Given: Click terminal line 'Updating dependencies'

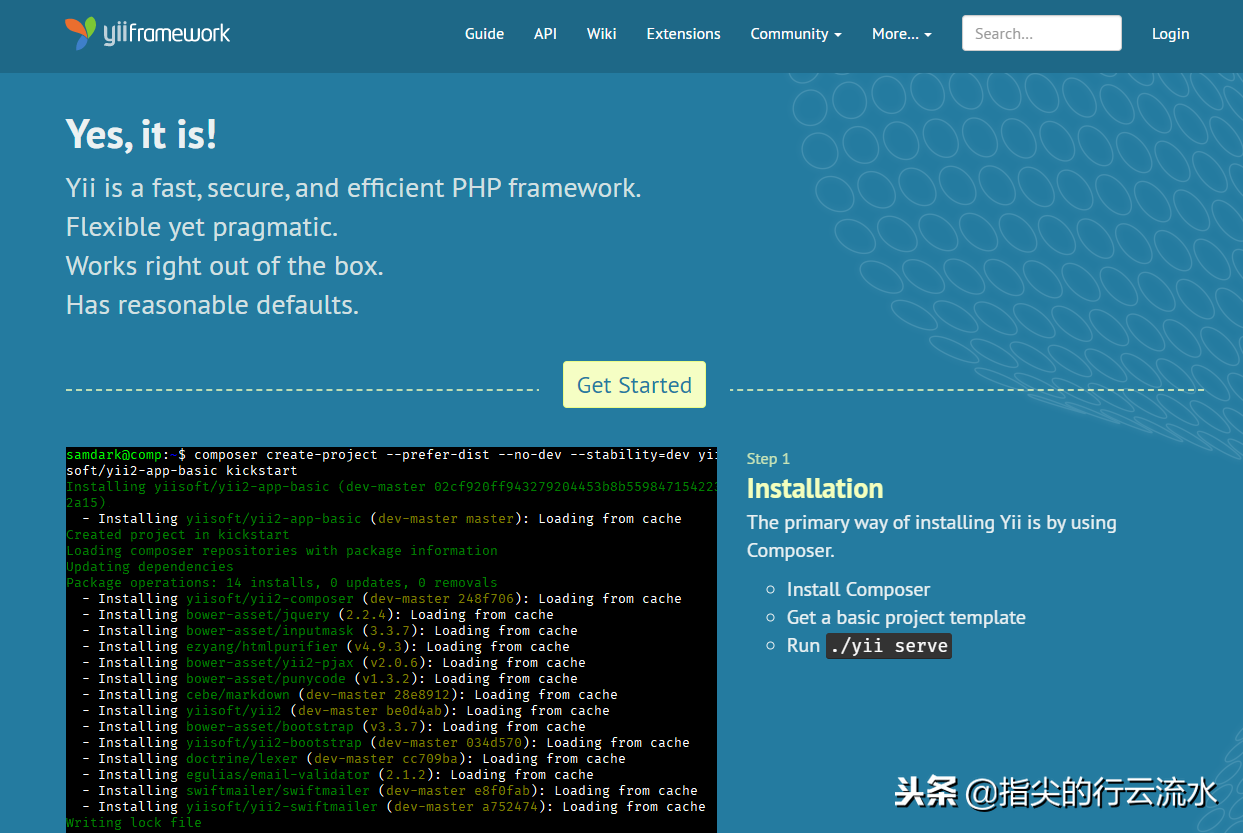Looking at the screenshot, I should click(x=150, y=566).
